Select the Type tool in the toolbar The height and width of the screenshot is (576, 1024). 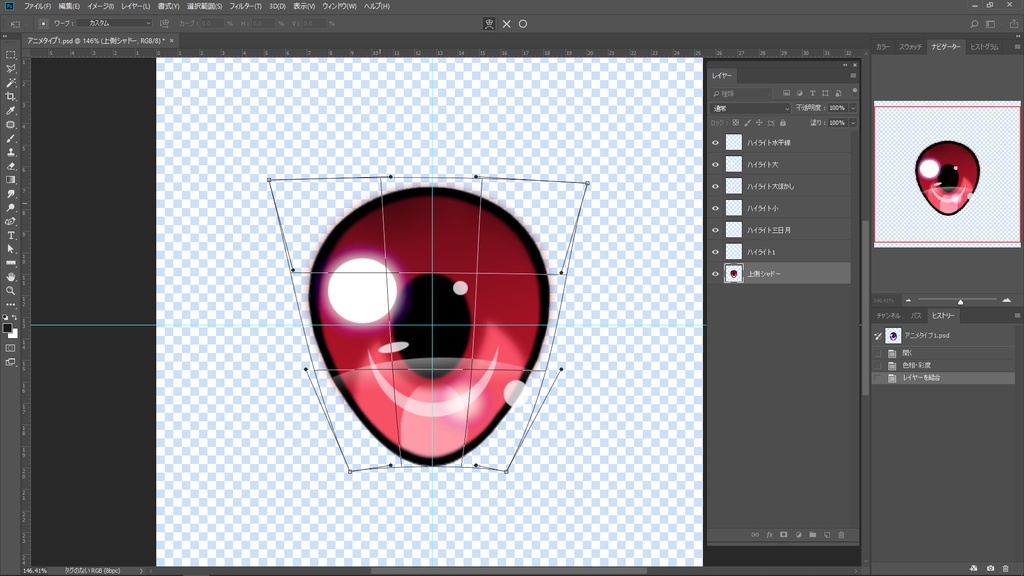[11, 235]
